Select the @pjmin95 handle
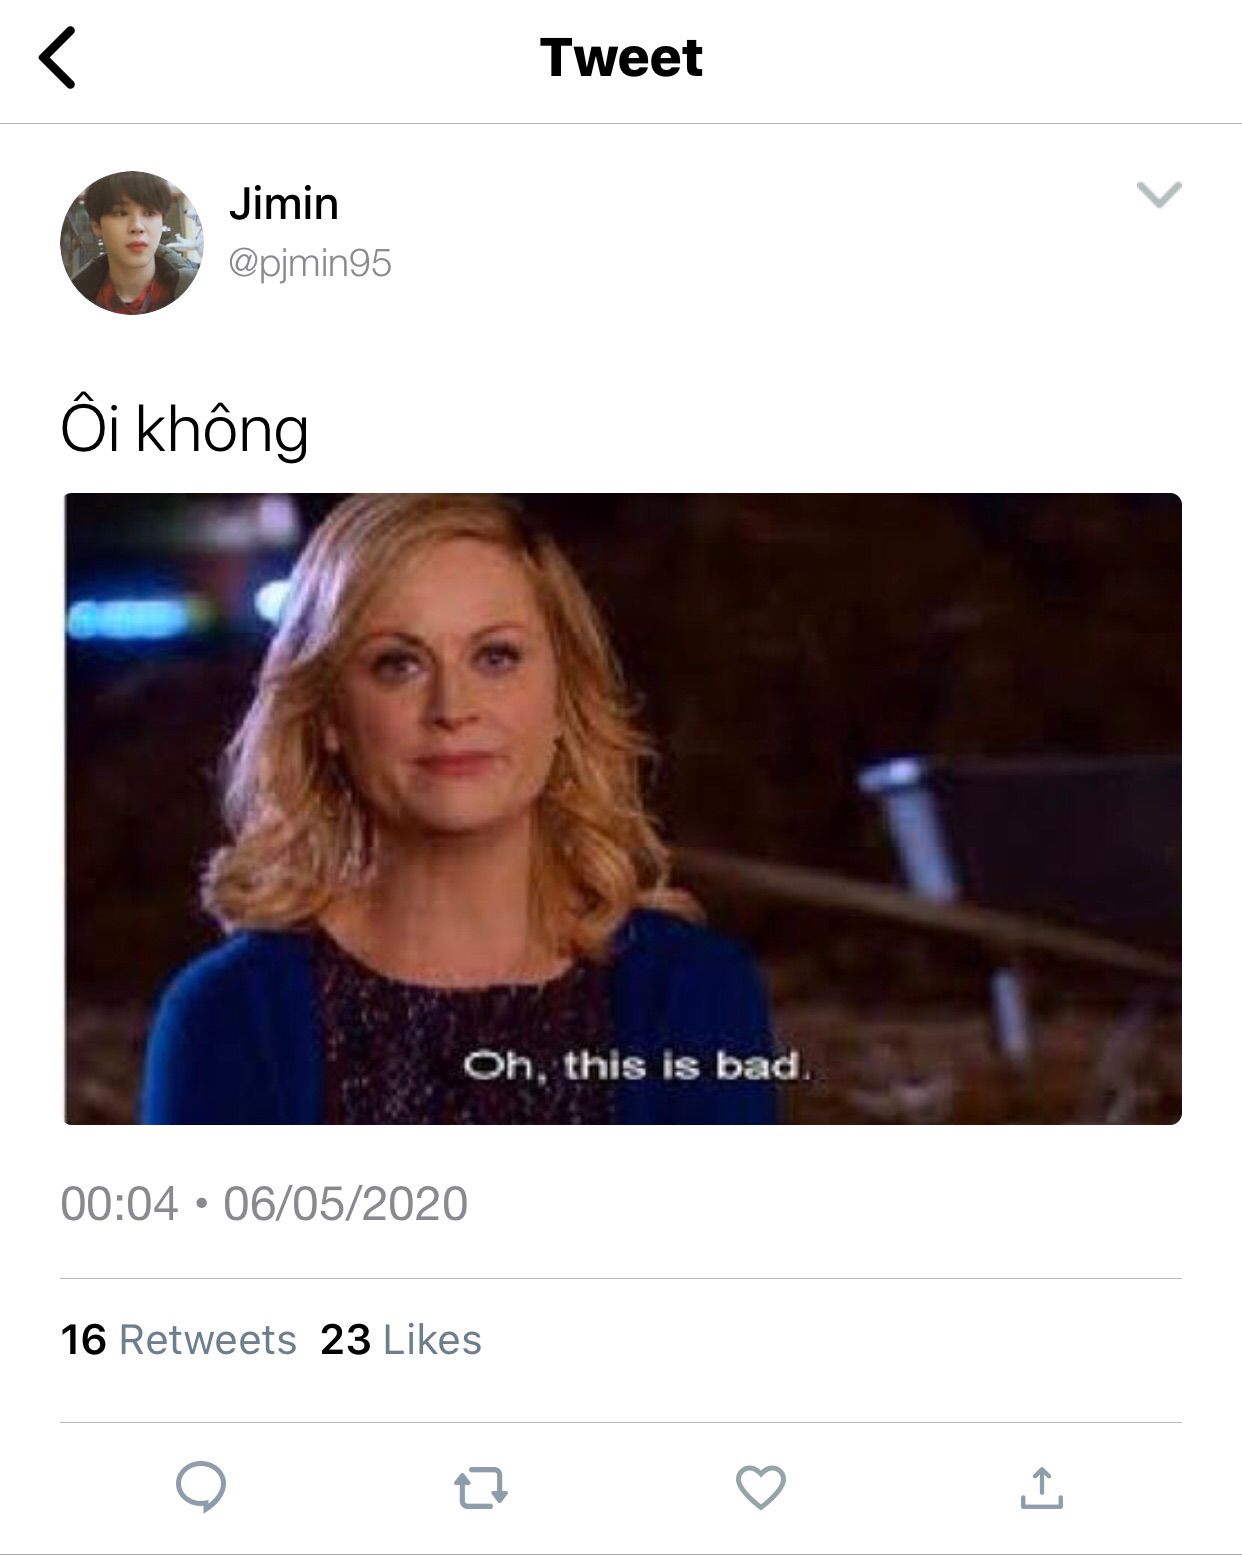The width and height of the screenshot is (1242, 1559). click(x=310, y=264)
